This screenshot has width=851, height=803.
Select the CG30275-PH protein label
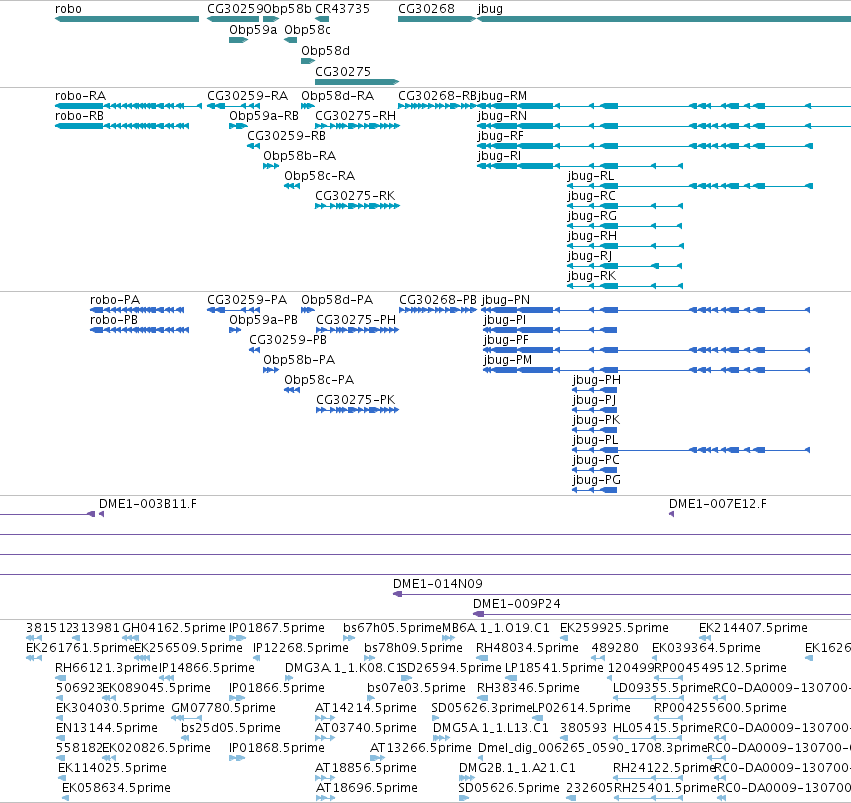click(356, 320)
